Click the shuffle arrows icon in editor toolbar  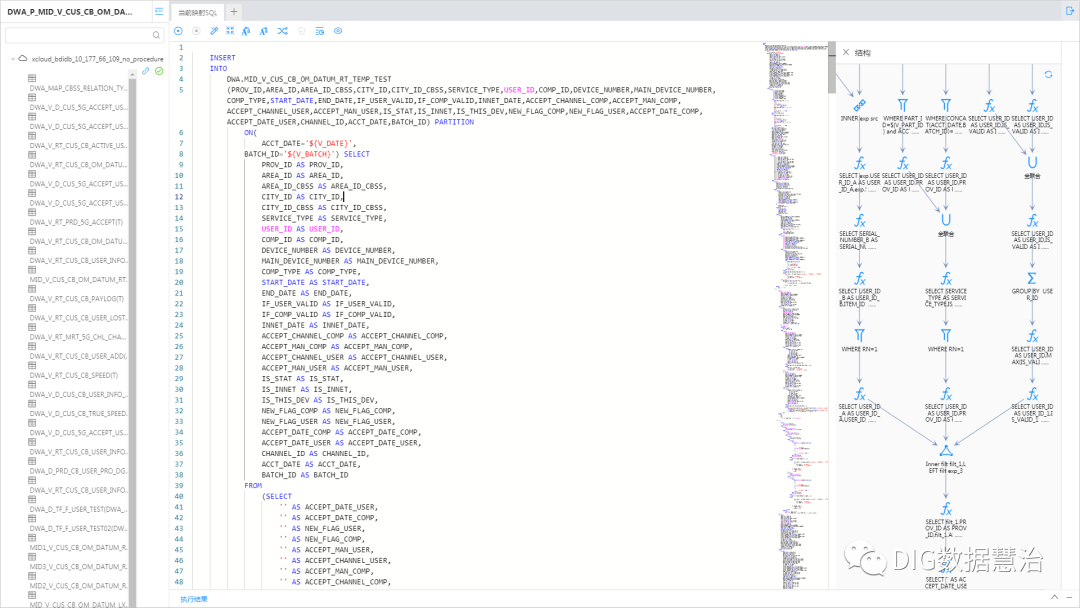tap(283, 31)
